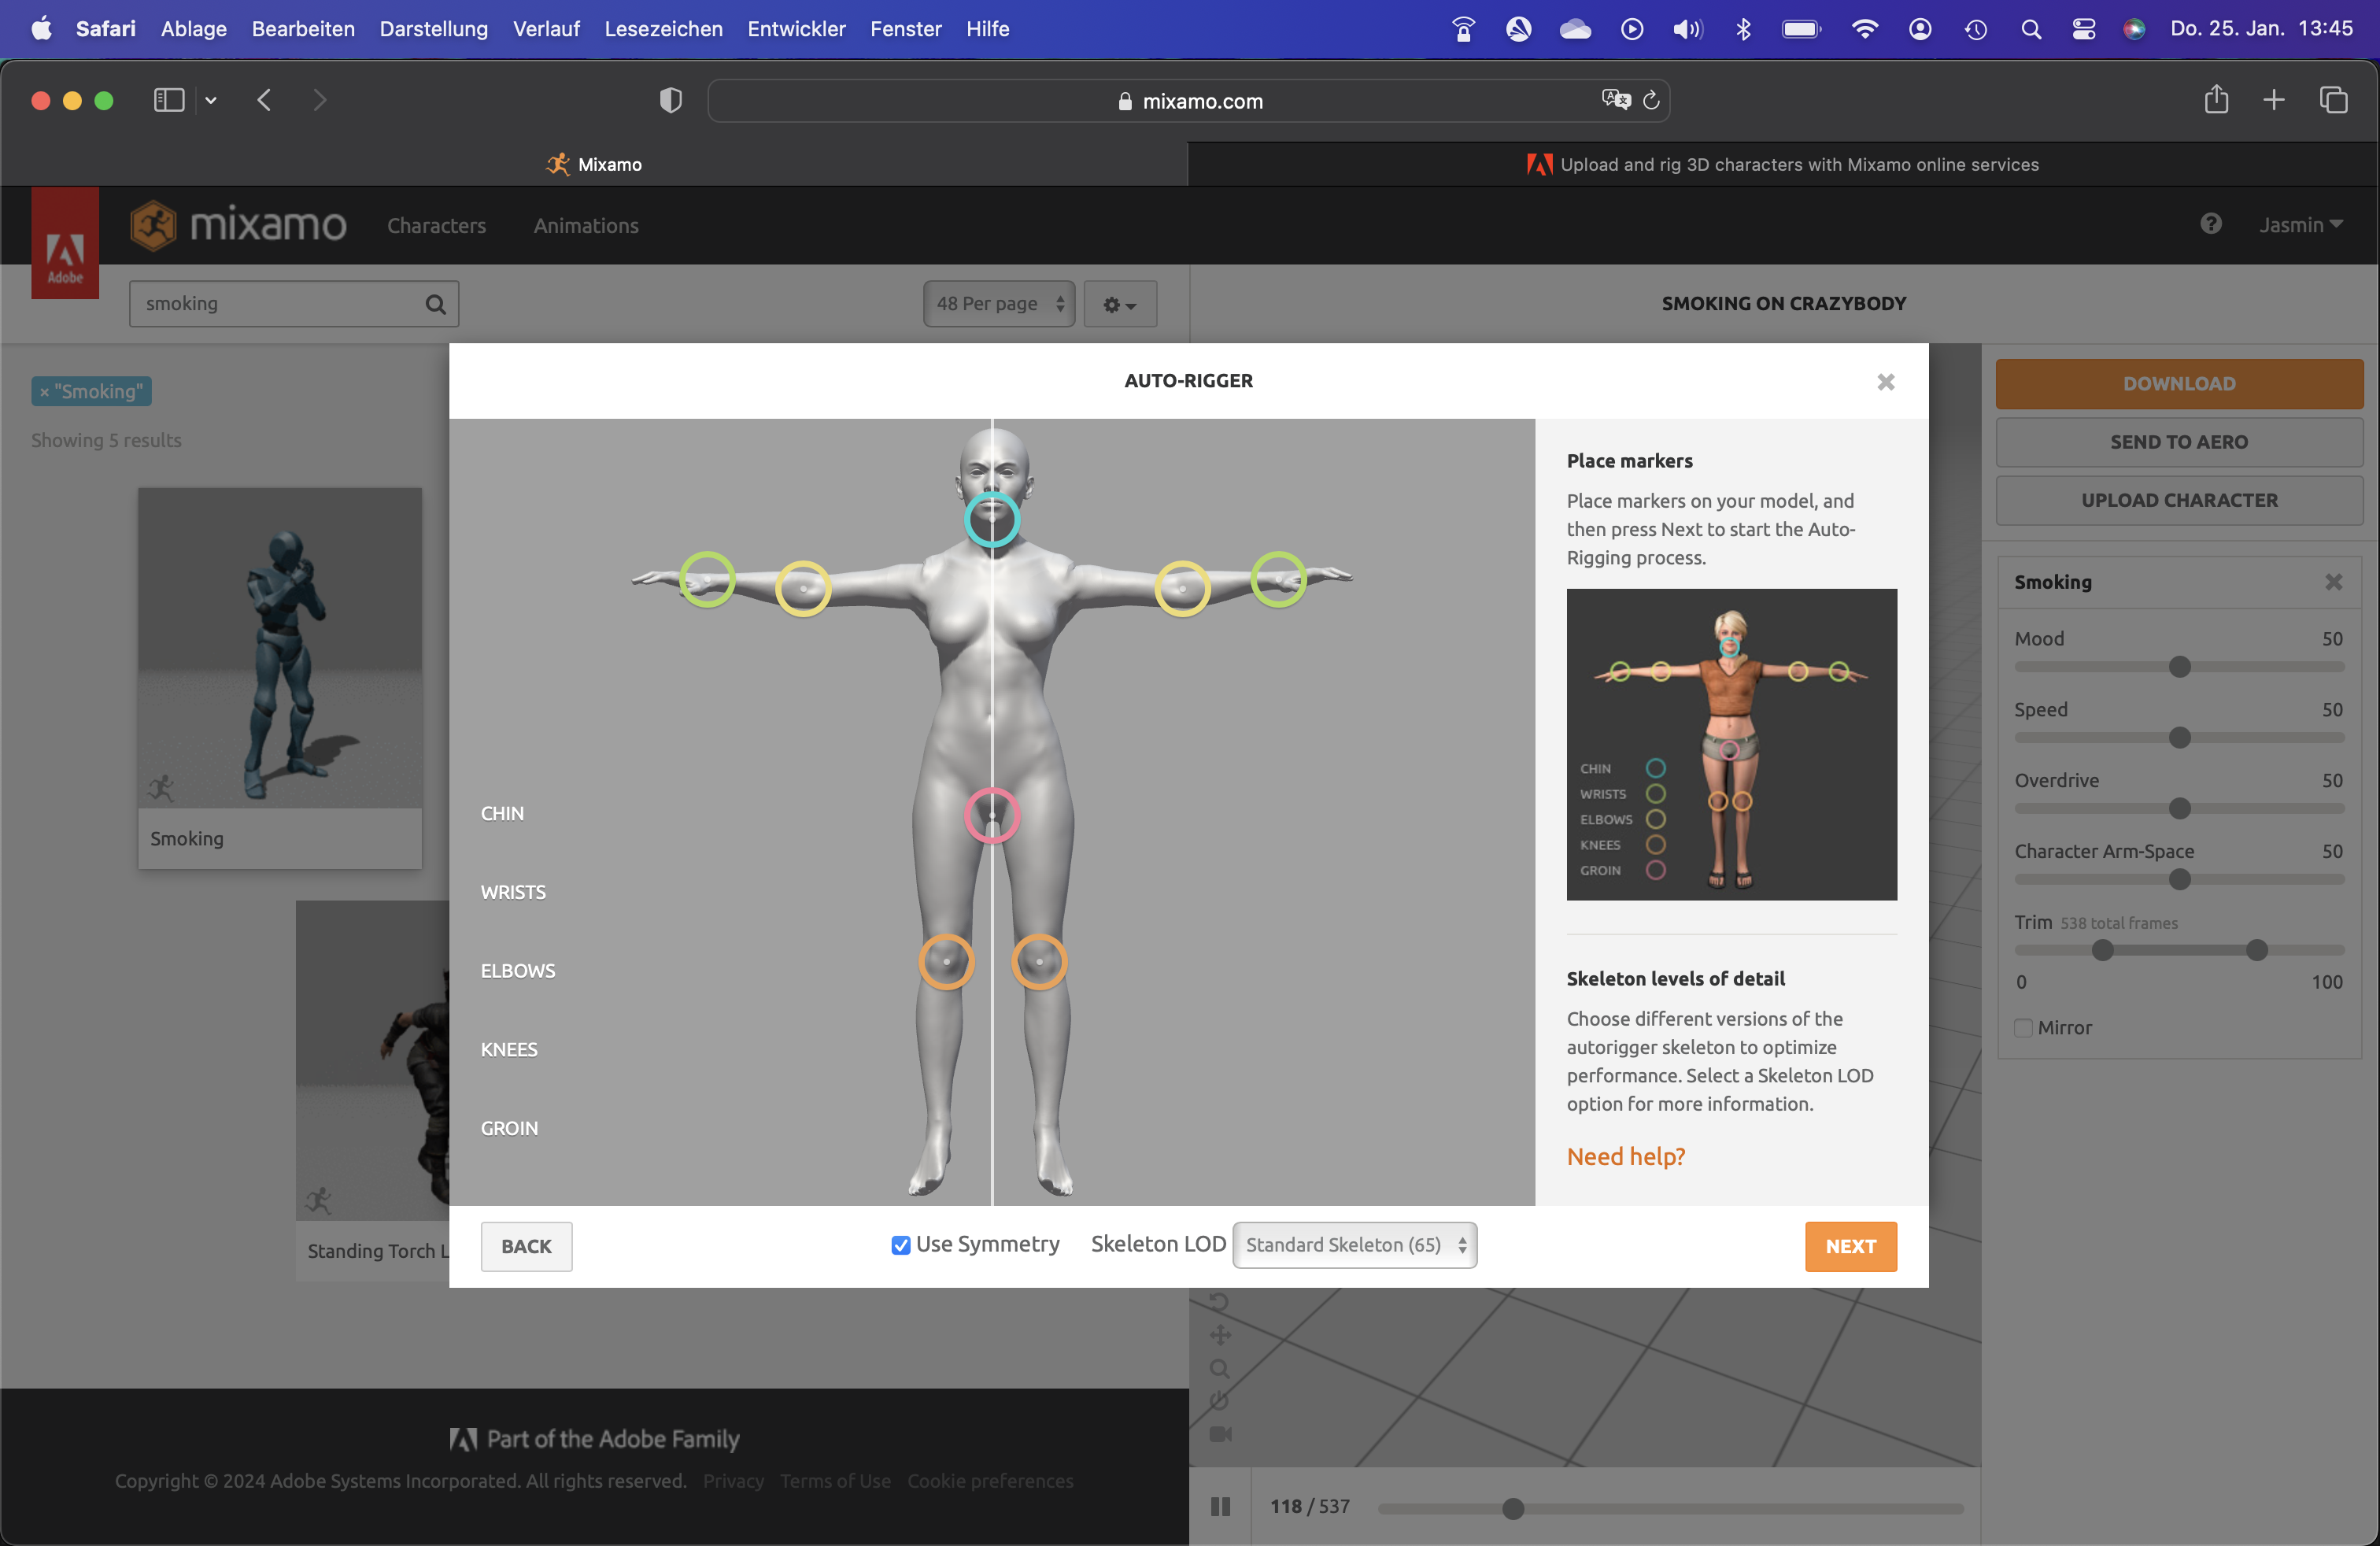Click the NEXT button
This screenshot has height=1546, width=2380.
[1850, 1246]
